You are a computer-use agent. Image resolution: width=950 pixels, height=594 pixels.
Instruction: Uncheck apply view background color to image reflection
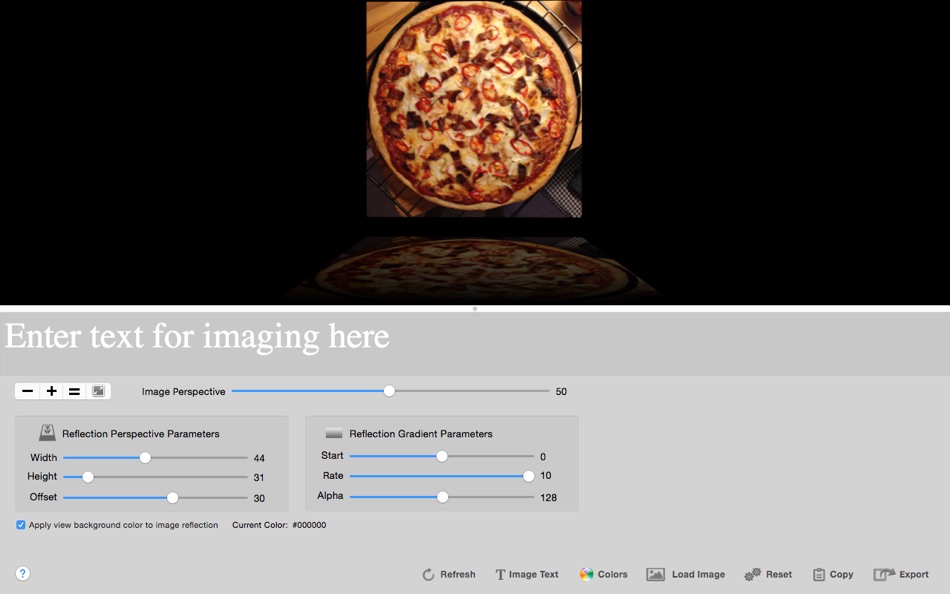tap(20, 524)
